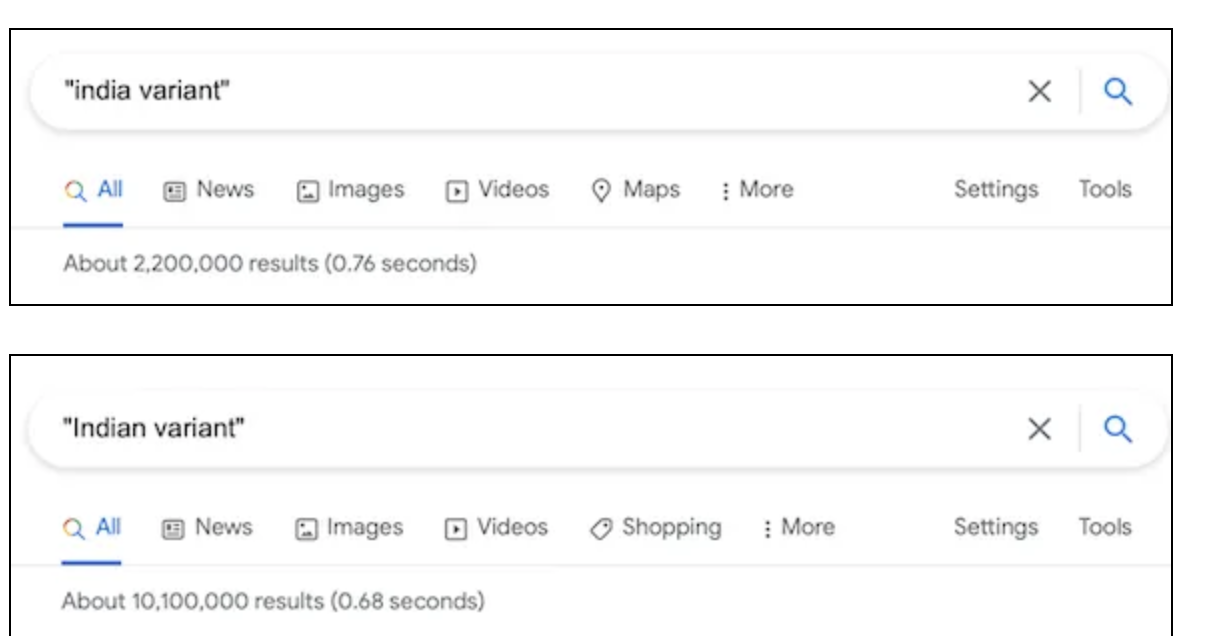
Task: Open Images results for "india variant"
Action: pos(350,190)
